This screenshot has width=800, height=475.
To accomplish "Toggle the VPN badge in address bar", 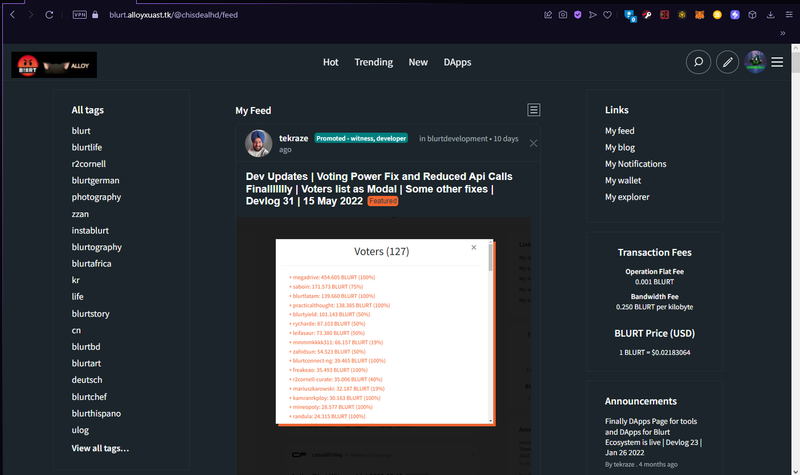I will [80, 15].
